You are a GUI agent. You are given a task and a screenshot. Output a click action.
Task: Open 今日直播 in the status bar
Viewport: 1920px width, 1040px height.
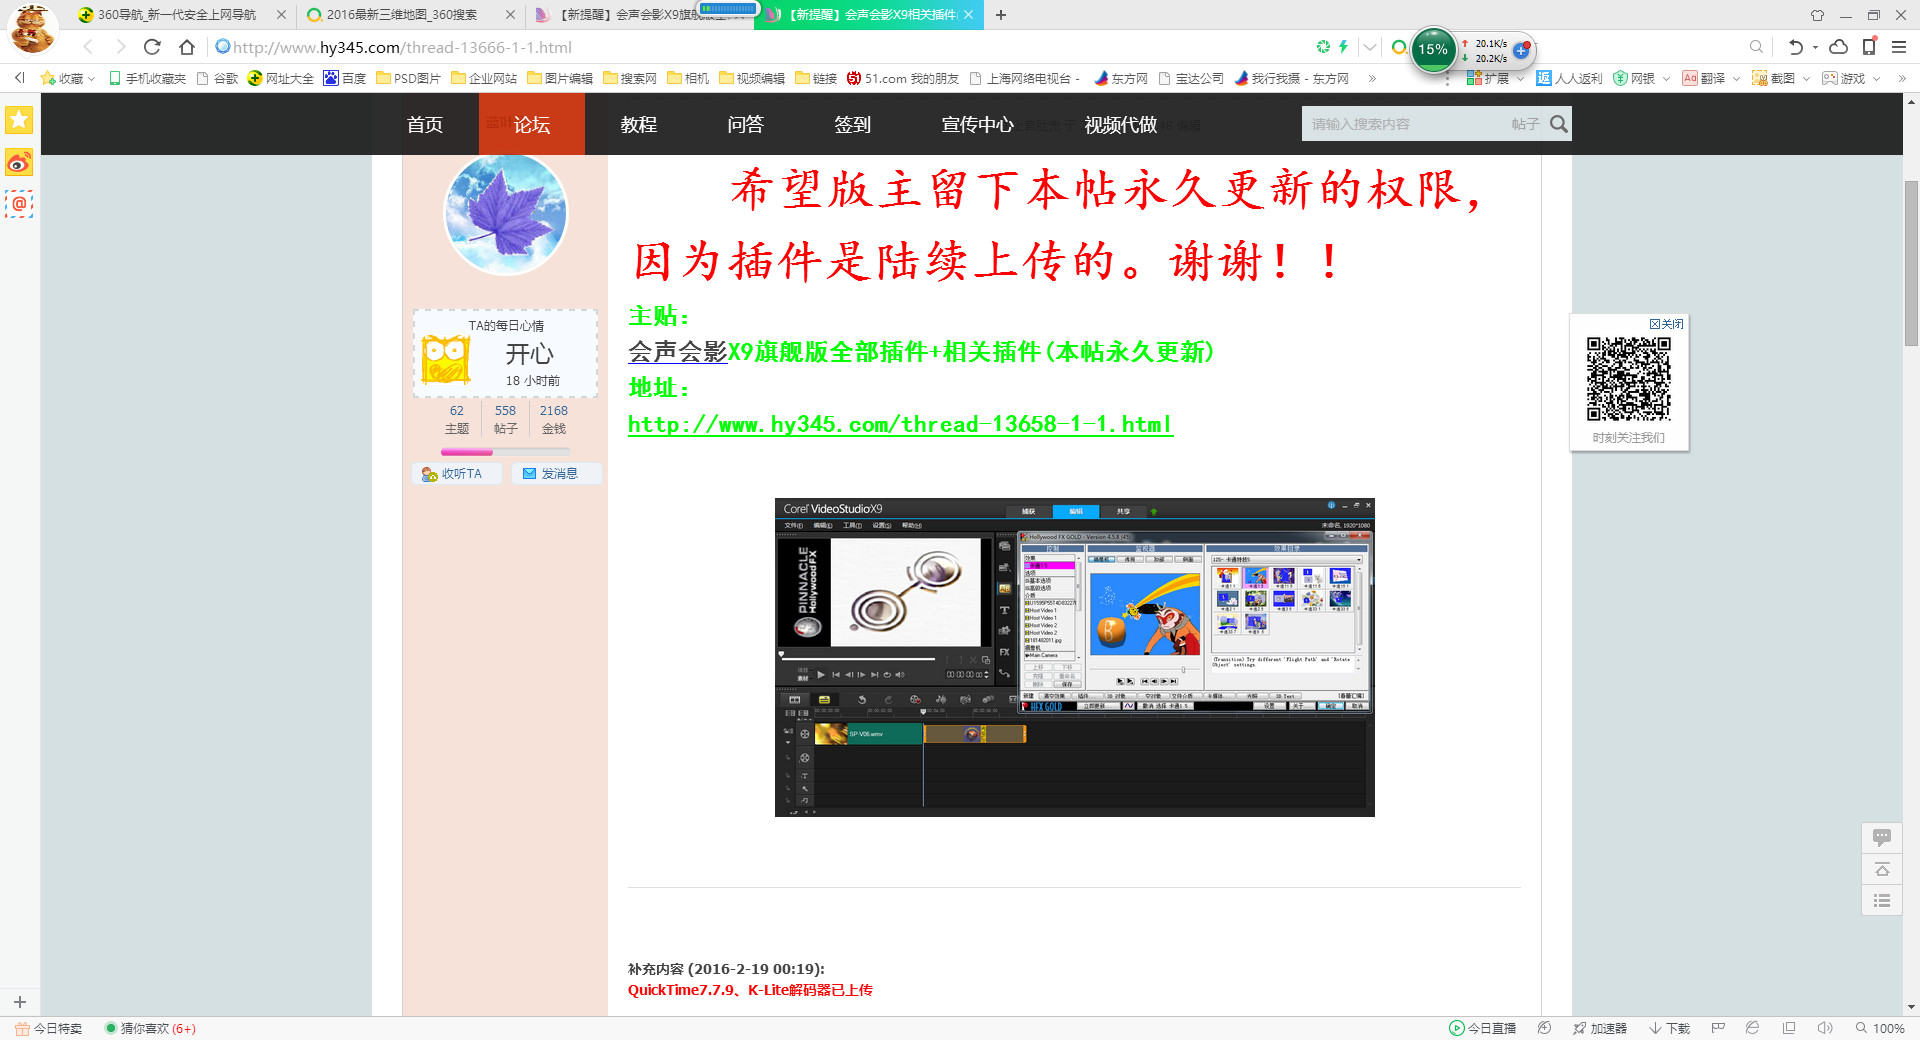coord(1483,1028)
